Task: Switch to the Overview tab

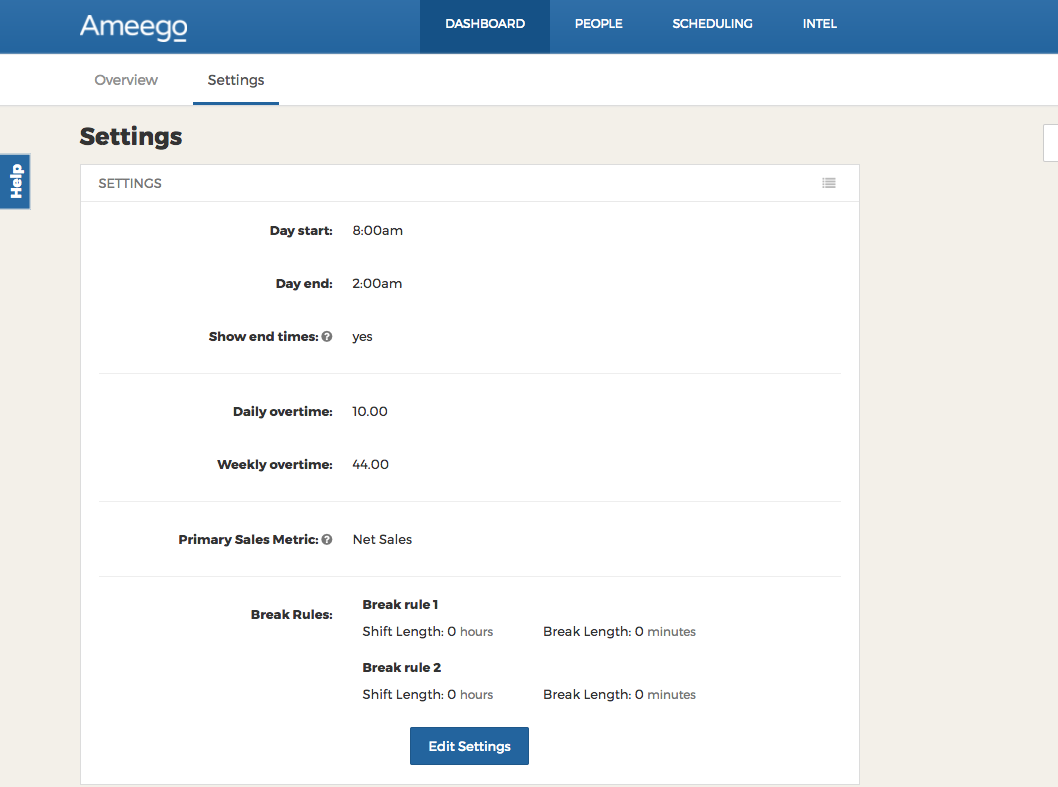Action: tap(126, 80)
